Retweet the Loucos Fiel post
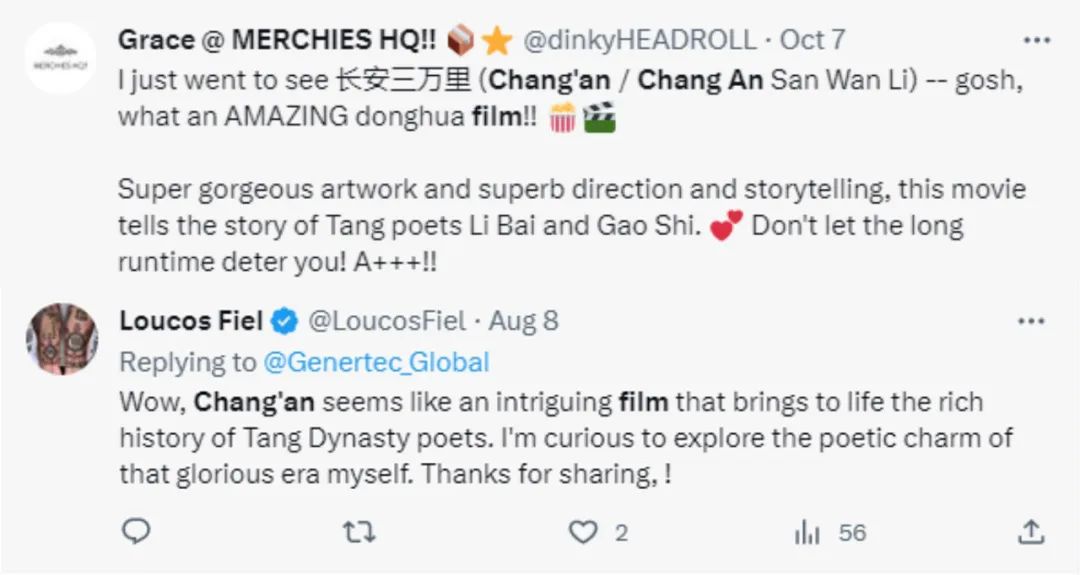Screen dimensions: 1080x575 click(359, 532)
